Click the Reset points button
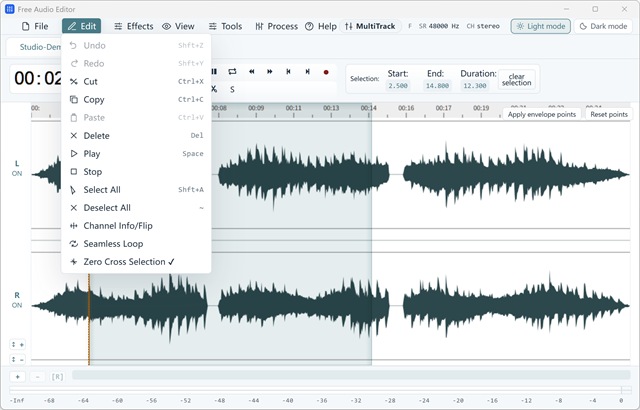 click(x=609, y=114)
